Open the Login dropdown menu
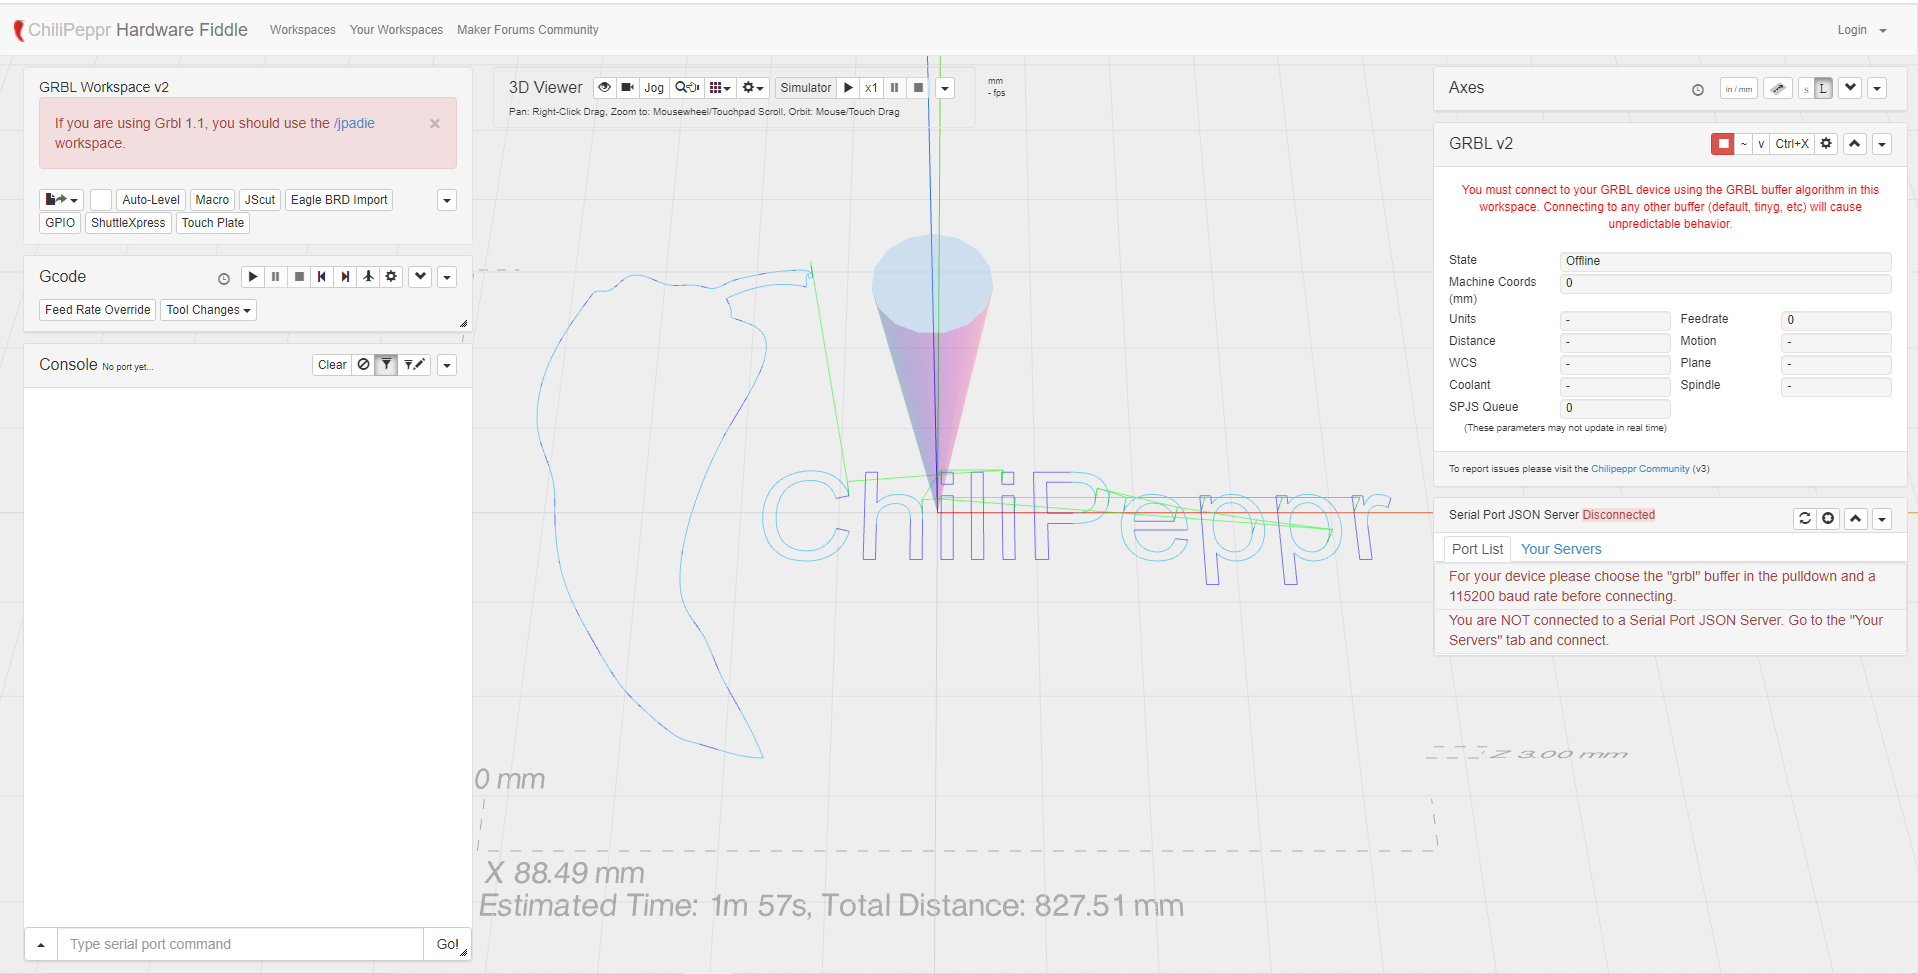The image size is (1918, 974). [1862, 30]
